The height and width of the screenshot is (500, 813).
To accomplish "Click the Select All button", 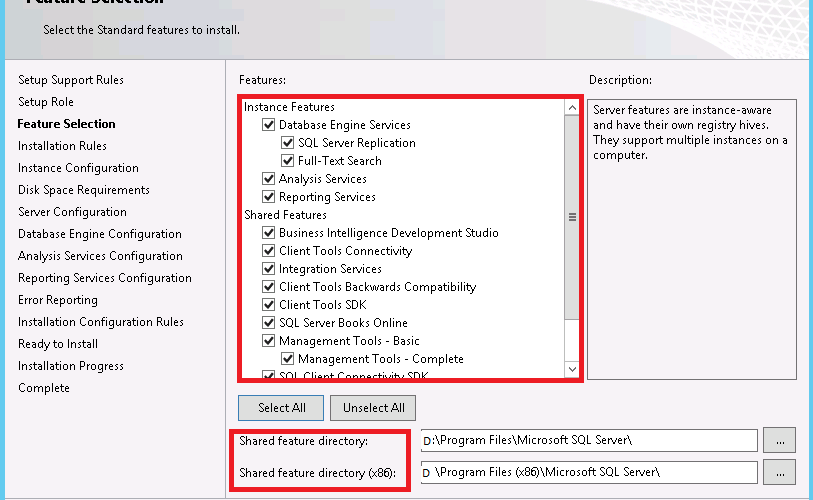I will click(281, 408).
